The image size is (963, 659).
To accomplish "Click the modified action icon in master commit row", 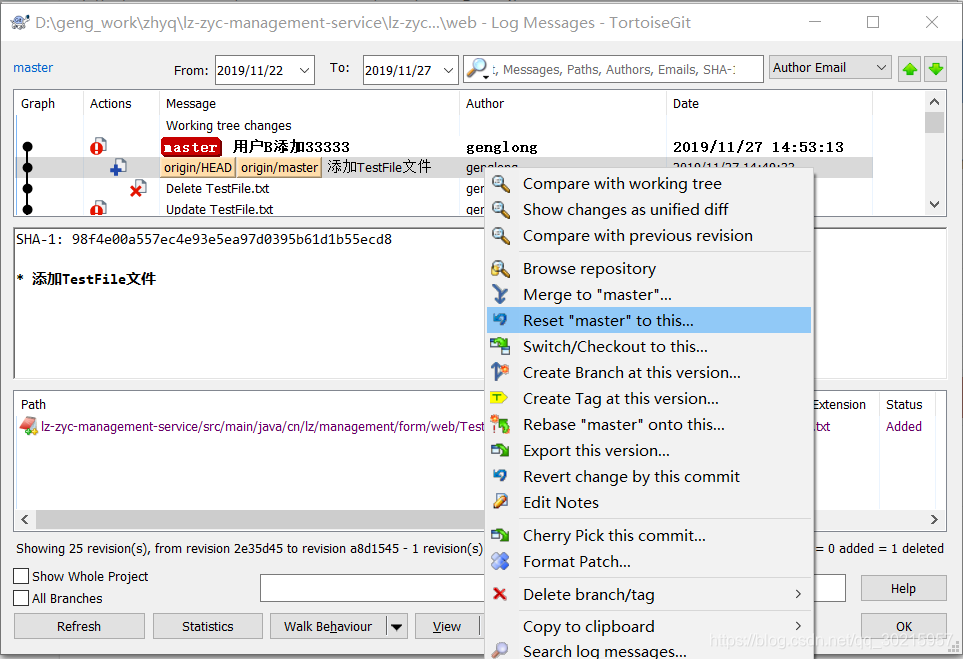I will [98, 147].
